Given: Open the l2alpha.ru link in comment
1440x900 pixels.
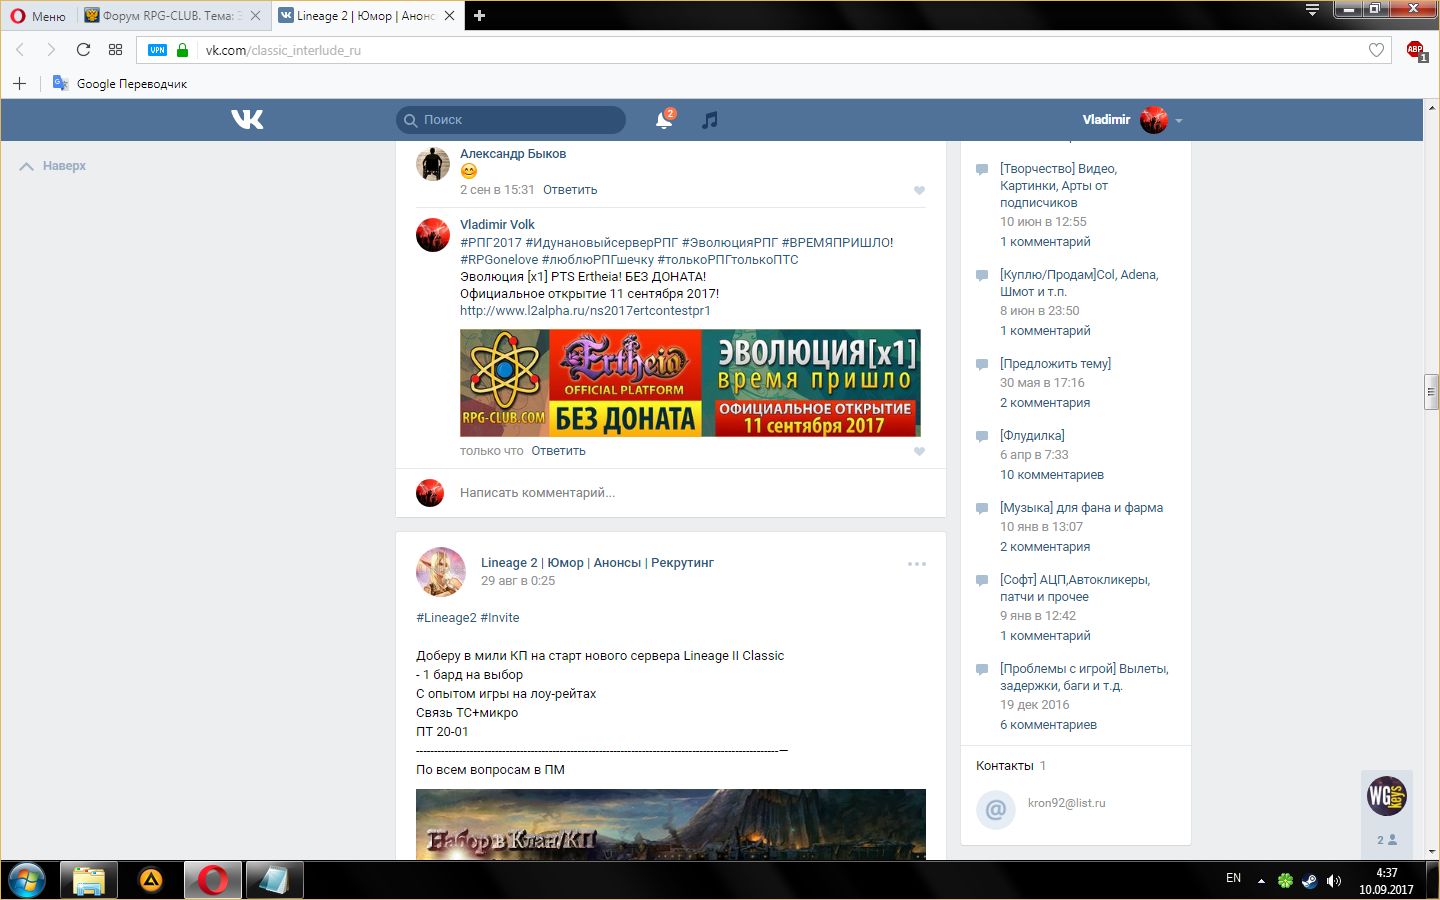Looking at the screenshot, I should [x=585, y=311].
